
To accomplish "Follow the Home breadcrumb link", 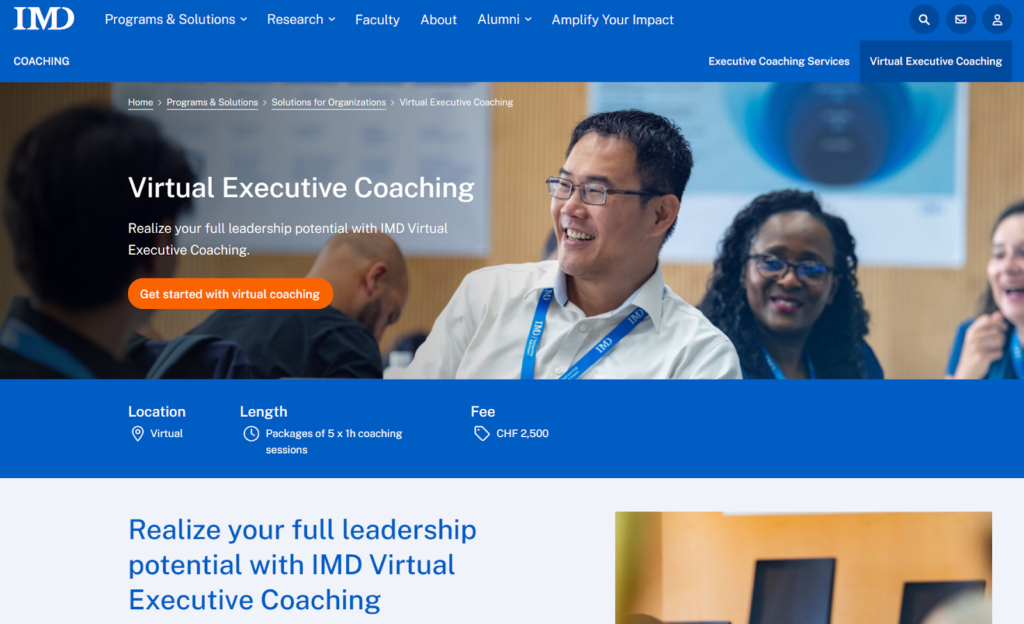I will coord(140,102).
